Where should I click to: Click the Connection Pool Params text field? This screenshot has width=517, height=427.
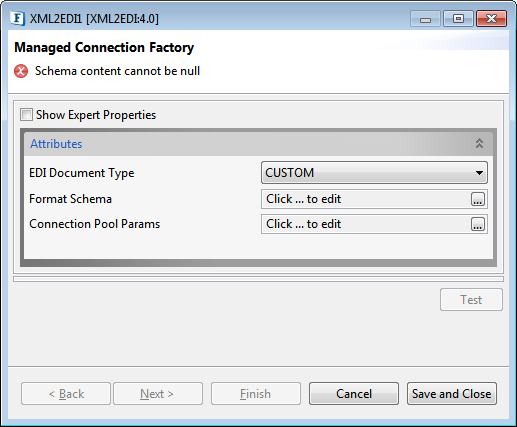click(x=366, y=224)
